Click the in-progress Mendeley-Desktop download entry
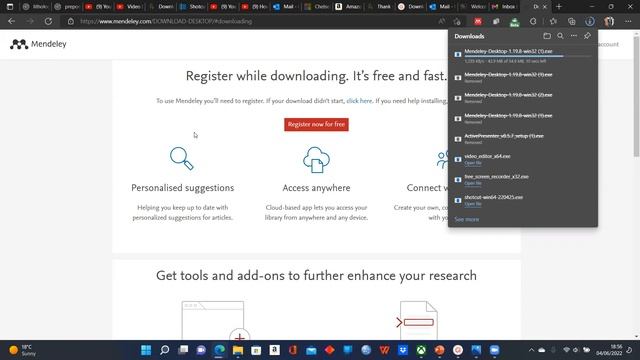Viewport: 640px width, 360px height. click(523, 56)
